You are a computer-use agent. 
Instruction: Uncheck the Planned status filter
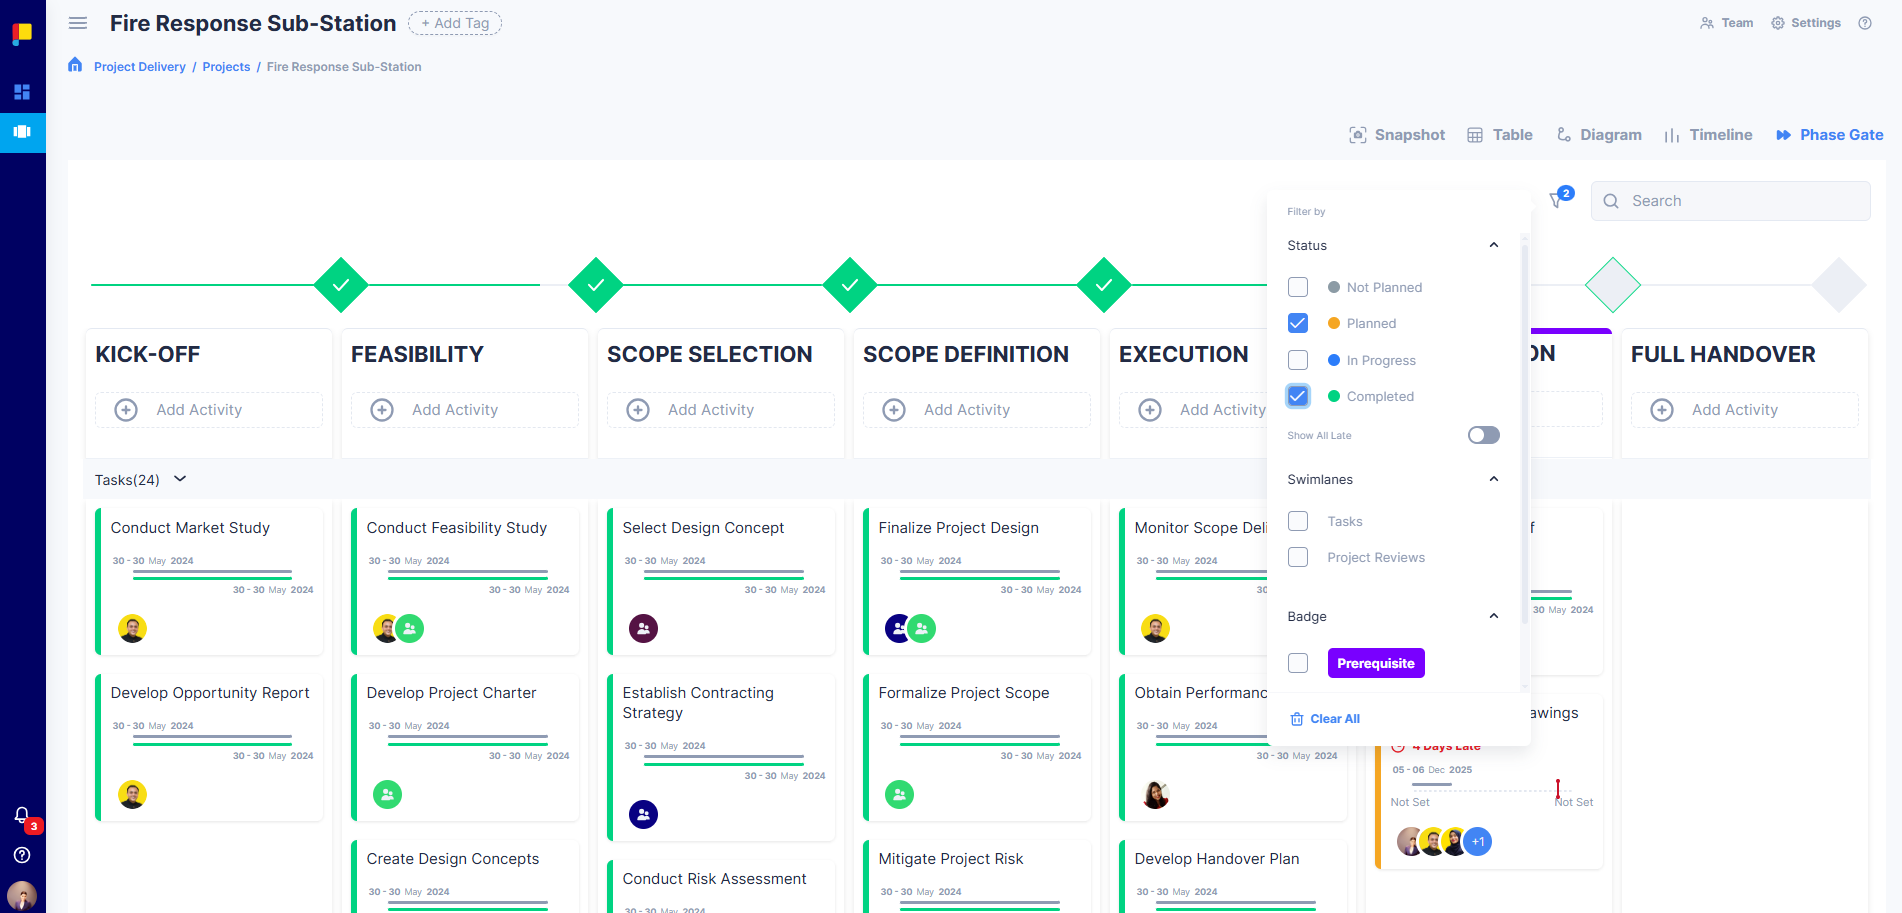click(x=1298, y=323)
